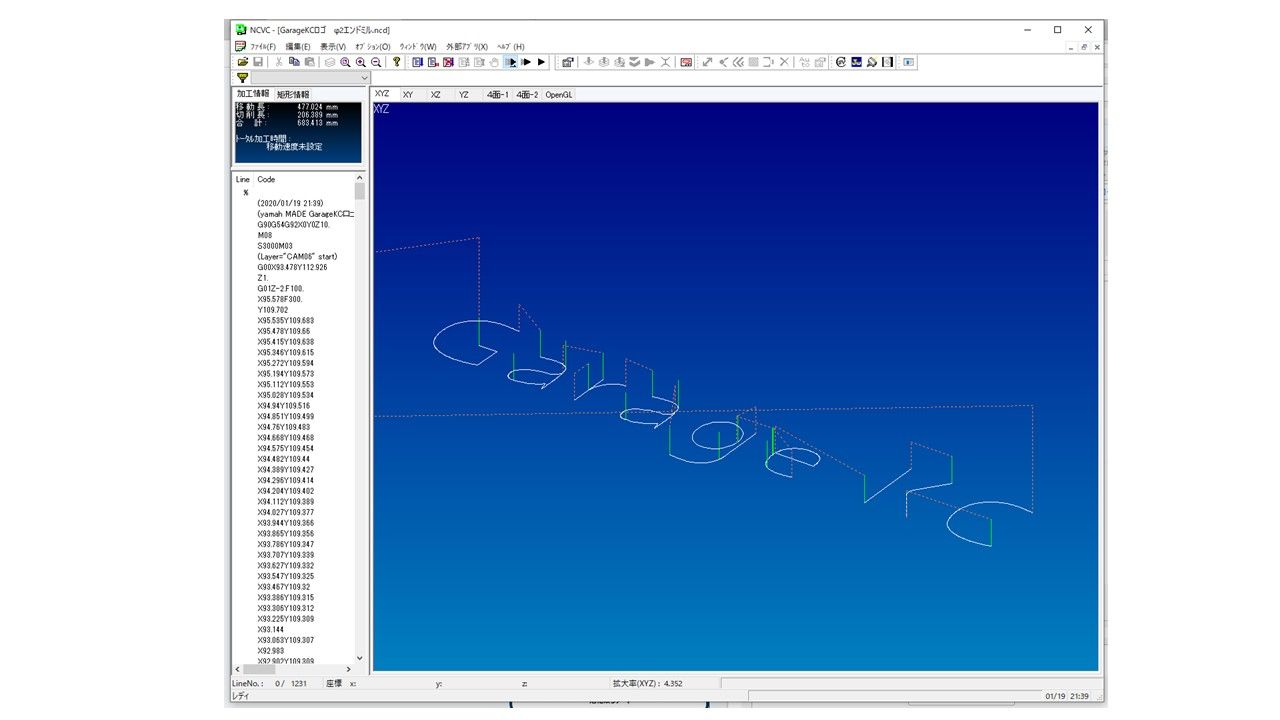Select code line X95.578F300.

(x=280, y=299)
